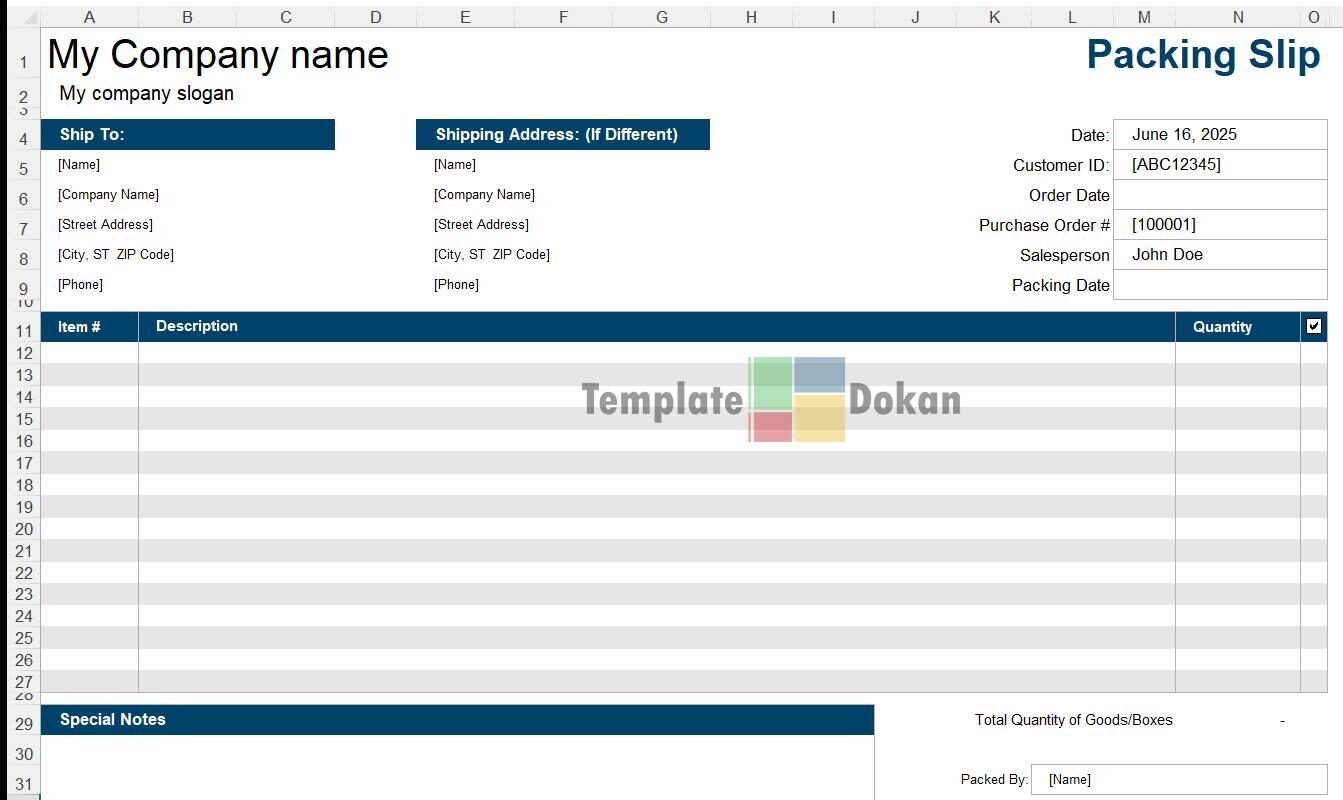Click the Shipping Address: (If Different) header
Image resolution: width=1343 pixels, height=800 pixels.
pyautogui.click(x=562, y=135)
